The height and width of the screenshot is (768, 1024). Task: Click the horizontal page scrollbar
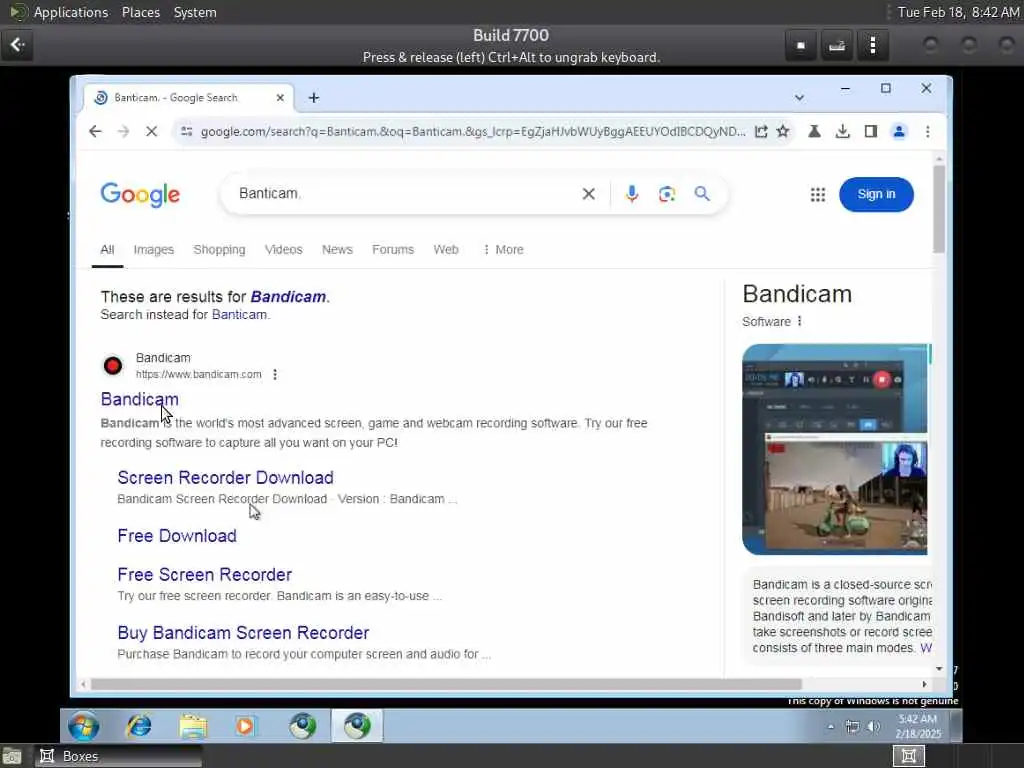[x=445, y=684]
